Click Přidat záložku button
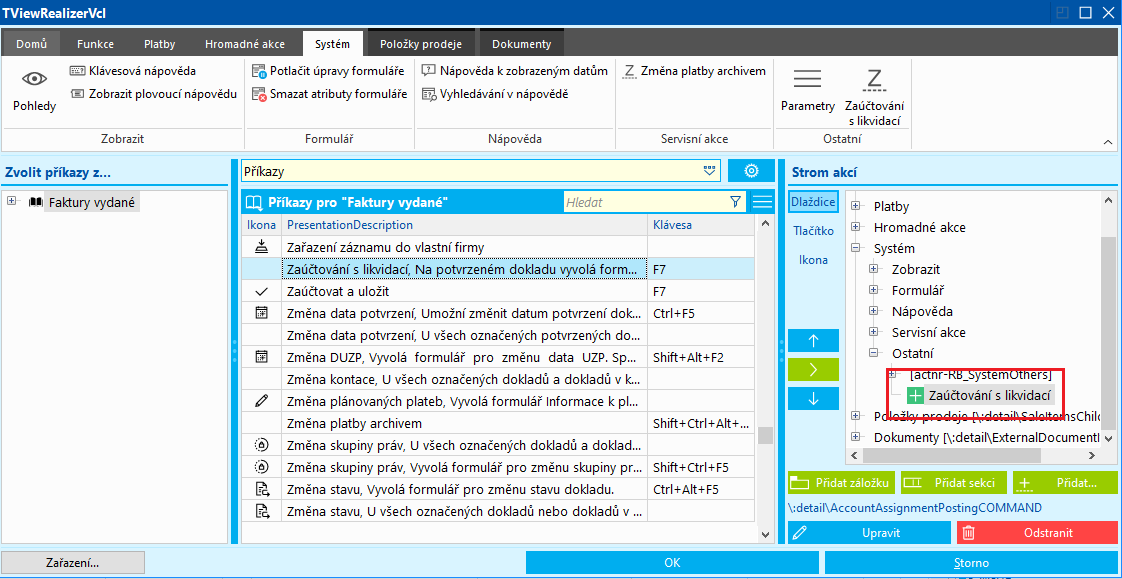The image size is (1122, 579). [x=842, y=483]
